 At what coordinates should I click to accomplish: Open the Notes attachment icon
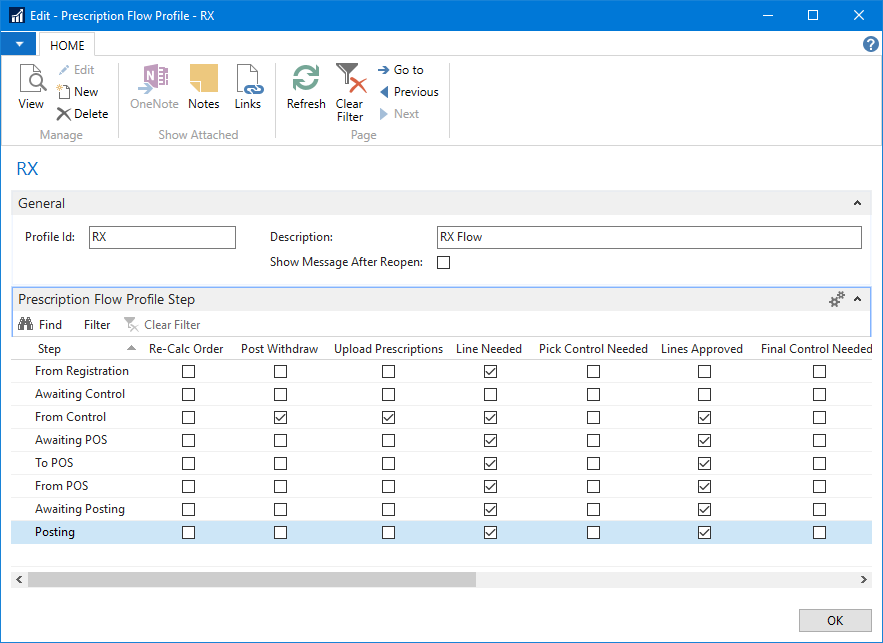point(203,86)
